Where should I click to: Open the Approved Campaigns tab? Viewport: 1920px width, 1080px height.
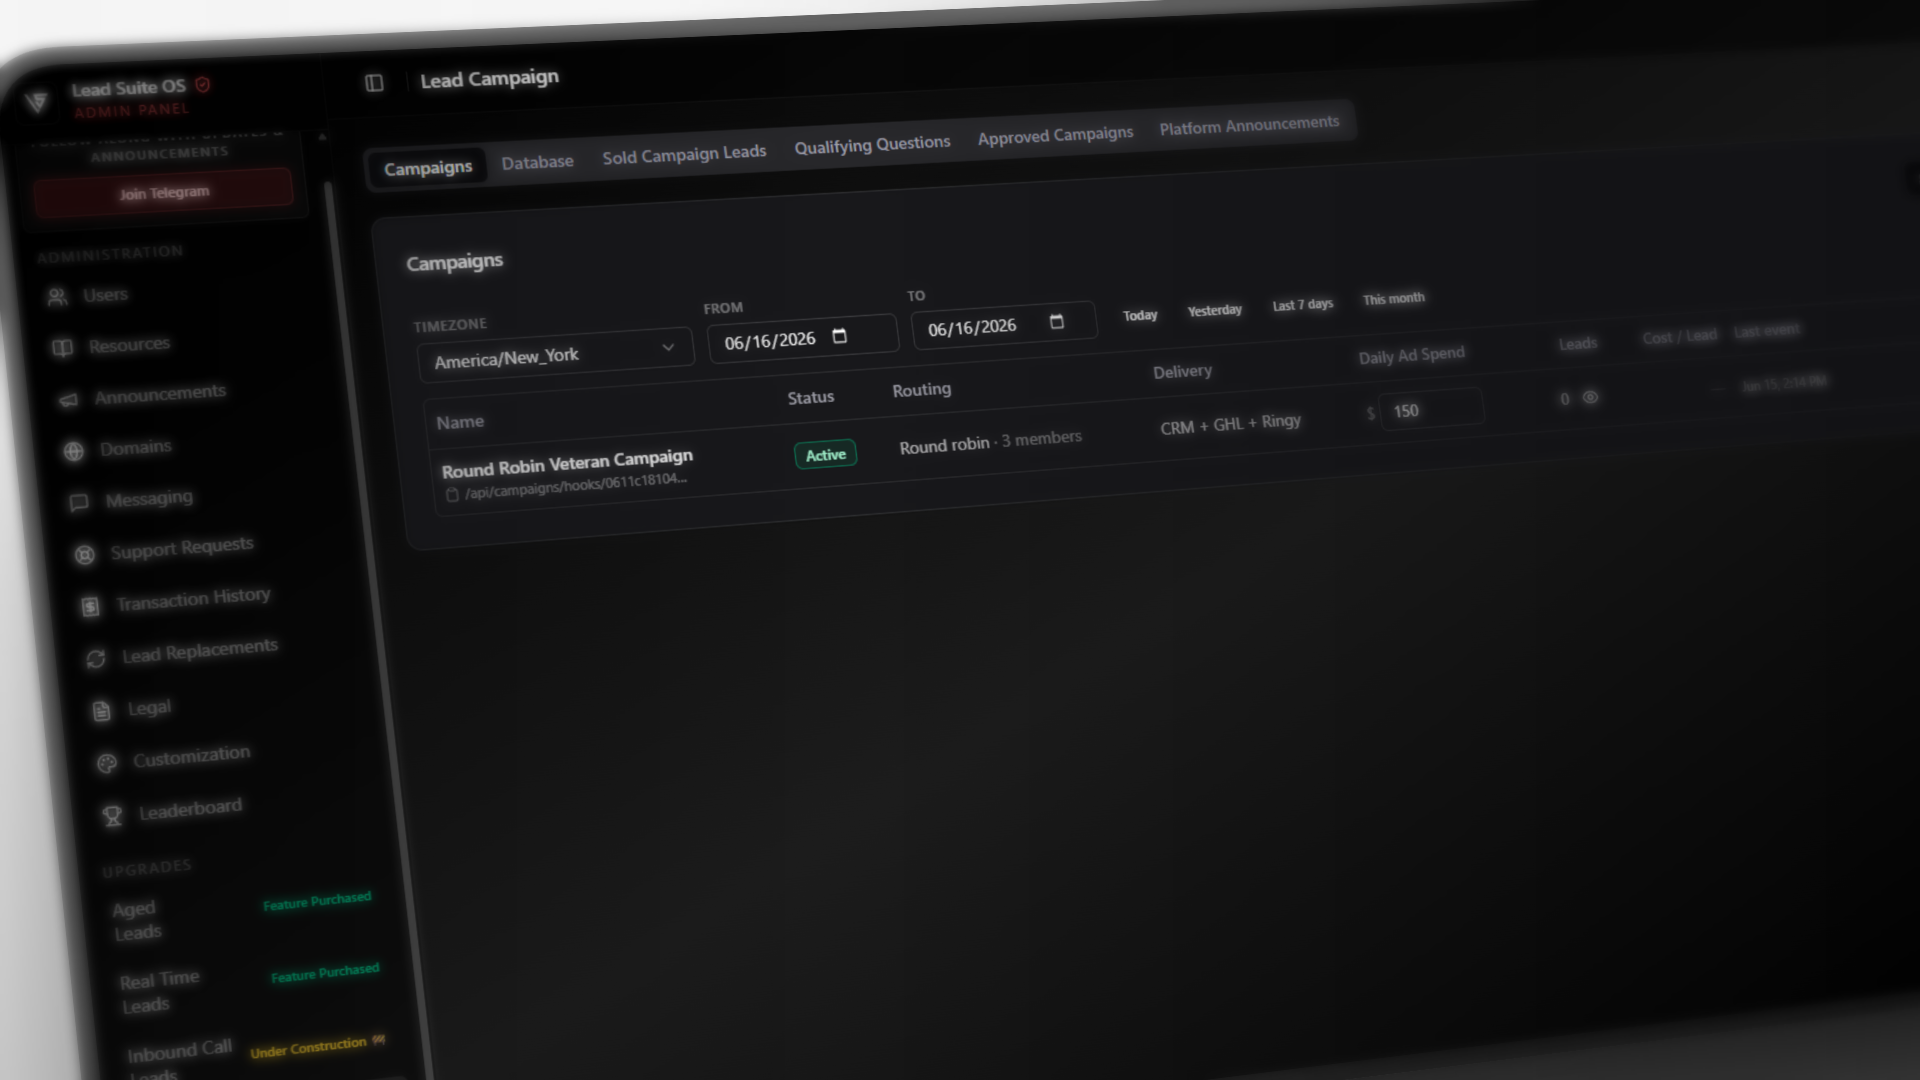(x=1055, y=135)
